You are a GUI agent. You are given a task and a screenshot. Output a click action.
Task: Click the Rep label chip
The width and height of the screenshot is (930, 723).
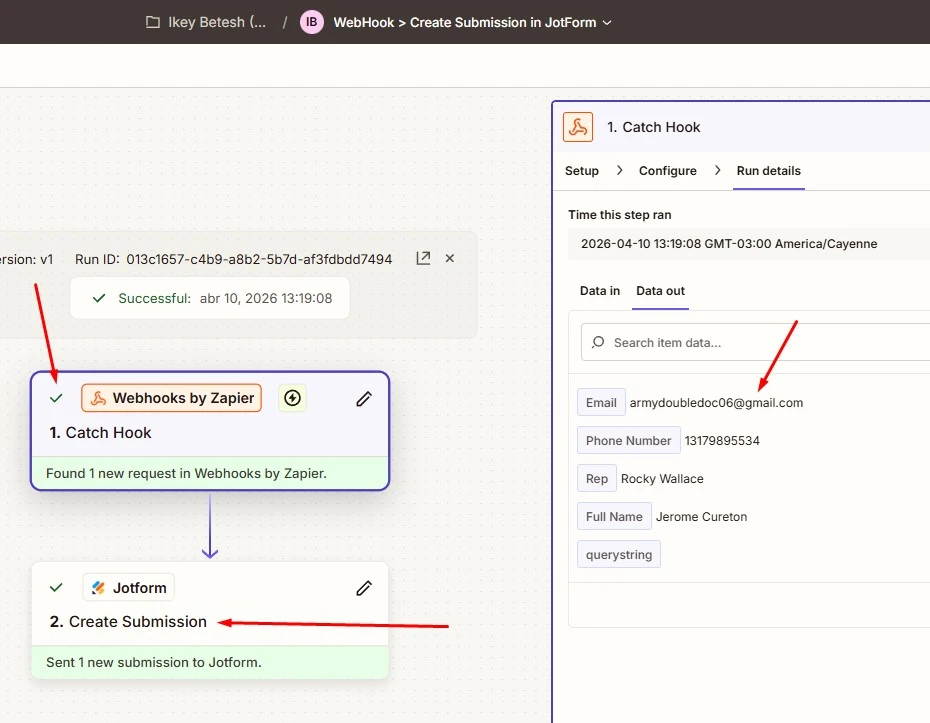point(597,479)
